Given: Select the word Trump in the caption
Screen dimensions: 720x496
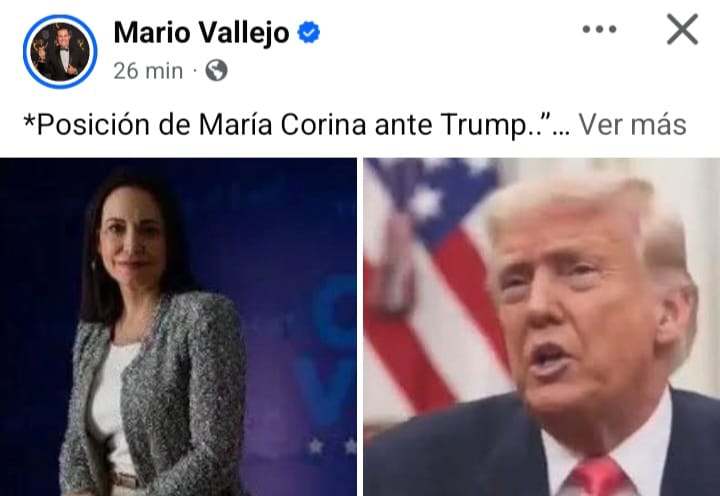Looking at the screenshot, I should coord(483,125).
